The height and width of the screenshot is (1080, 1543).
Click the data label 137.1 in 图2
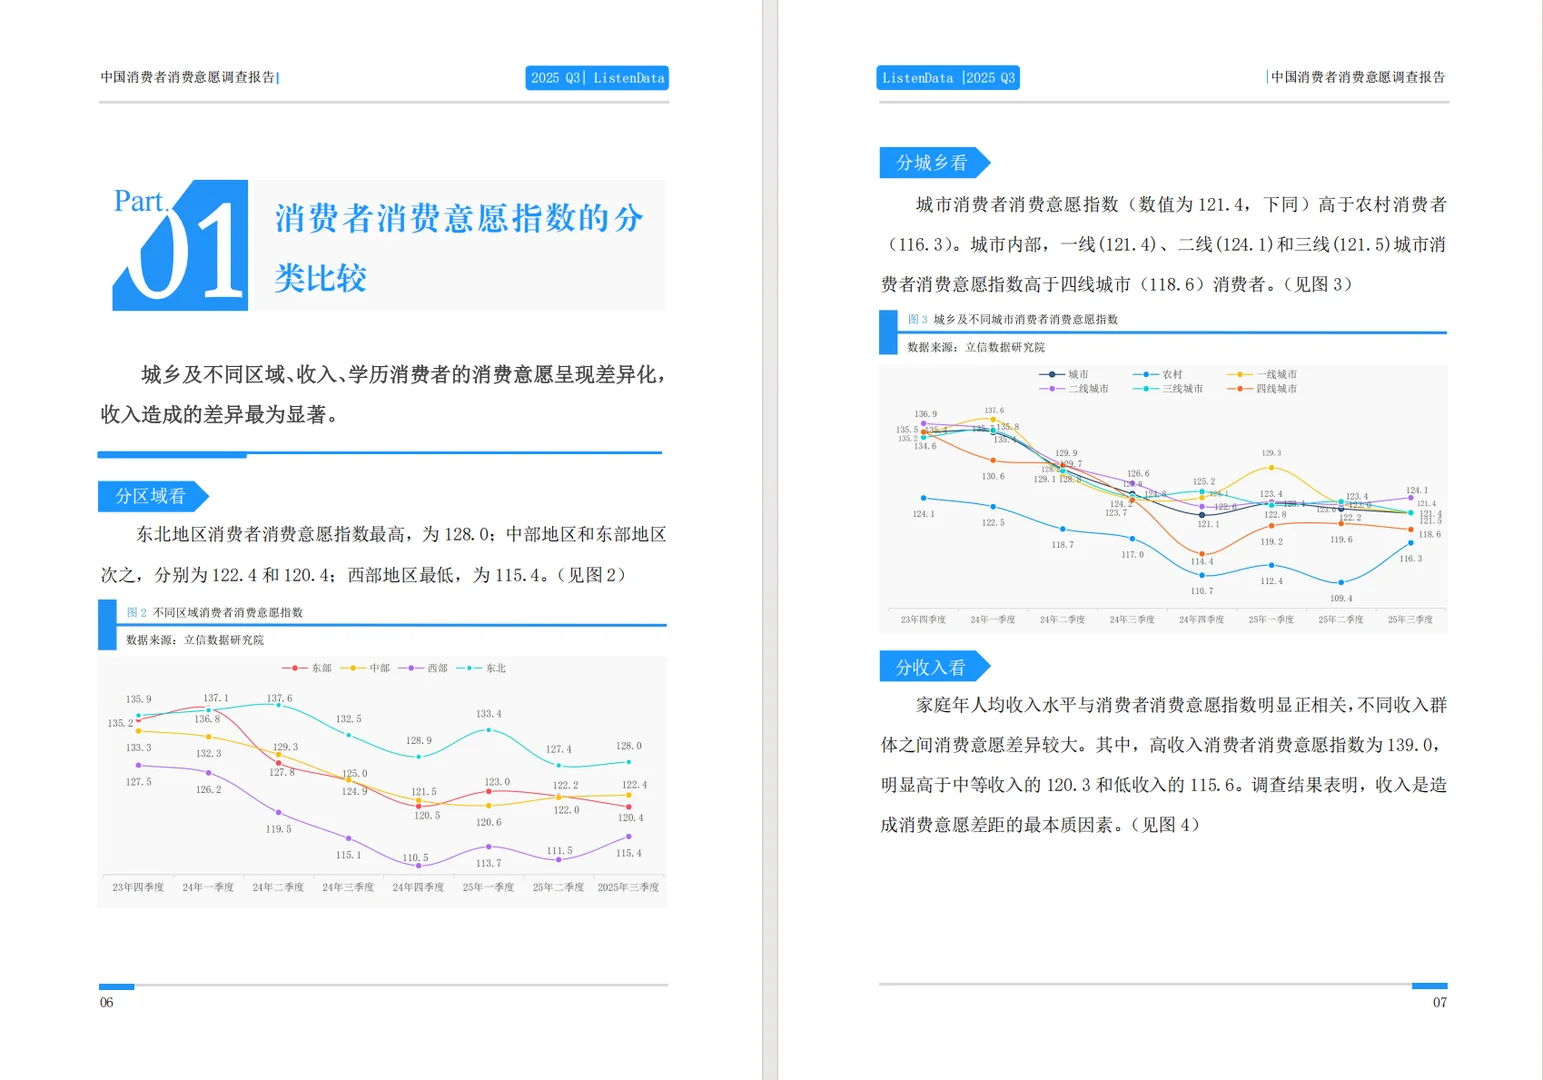pos(216,698)
